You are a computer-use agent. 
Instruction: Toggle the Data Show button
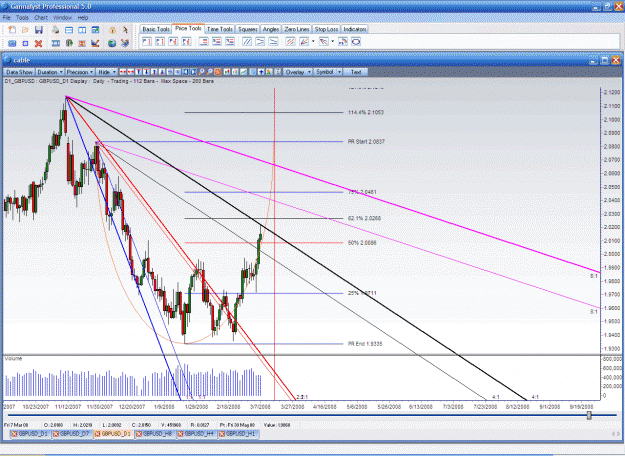pyautogui.click(x=19, y=72)
